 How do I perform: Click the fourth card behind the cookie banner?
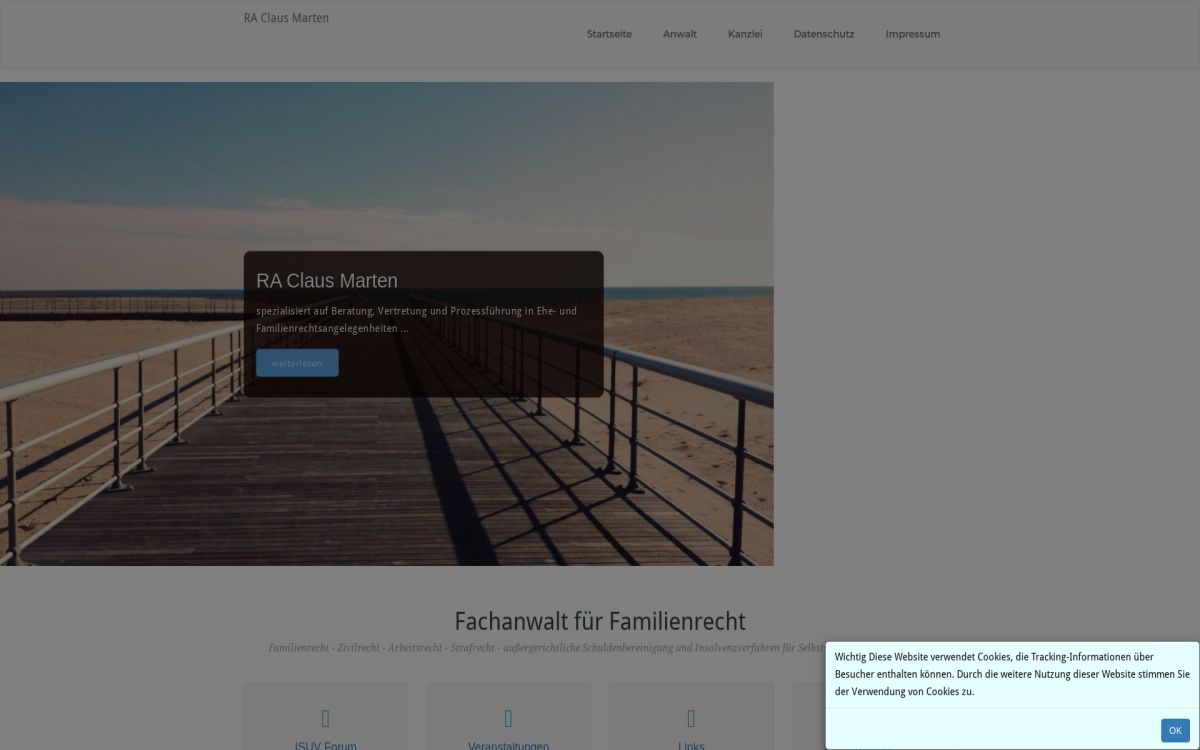[810, 716]
